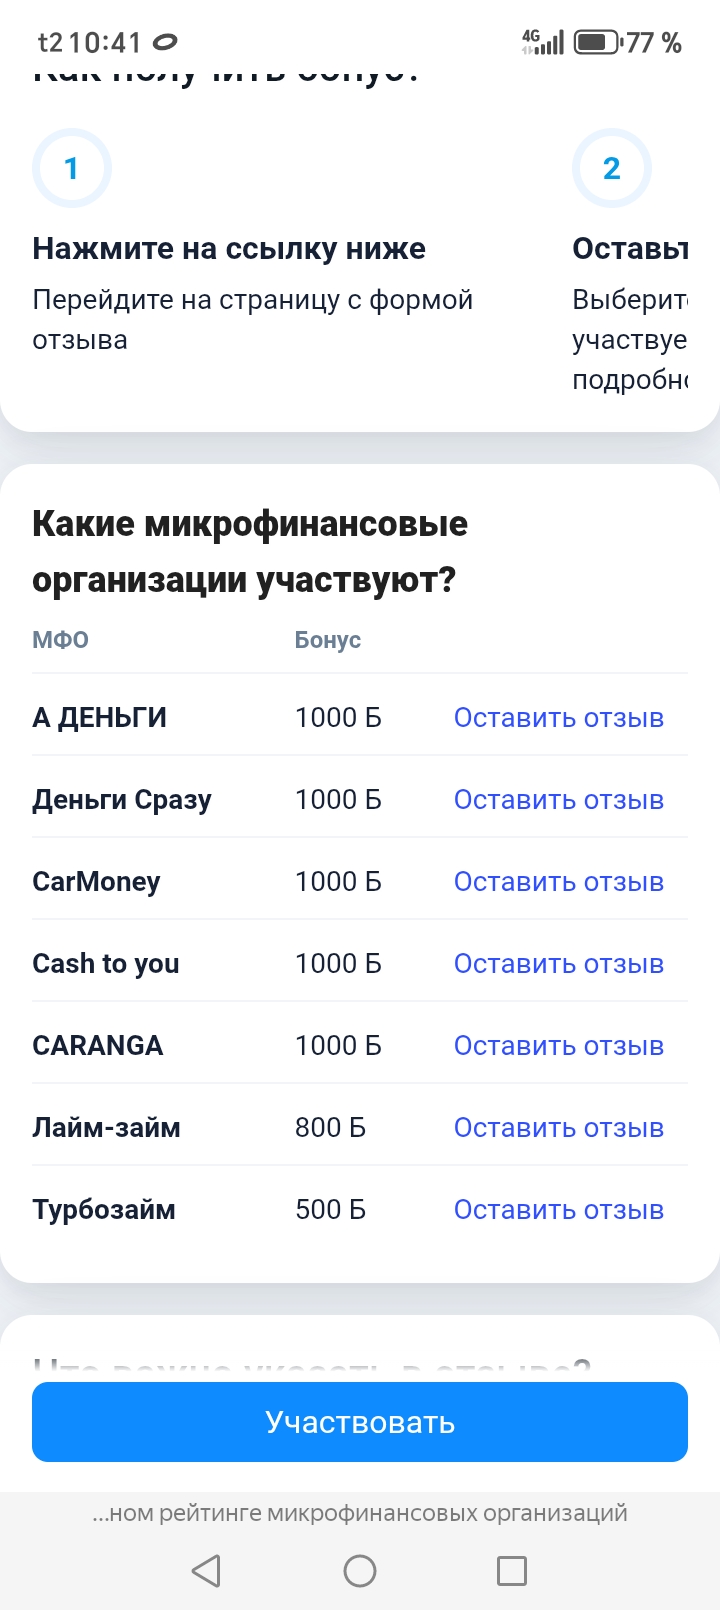Screen dimensions: 720x1610
Task: Tap the oval icon beside the clock
Action: 165,42
